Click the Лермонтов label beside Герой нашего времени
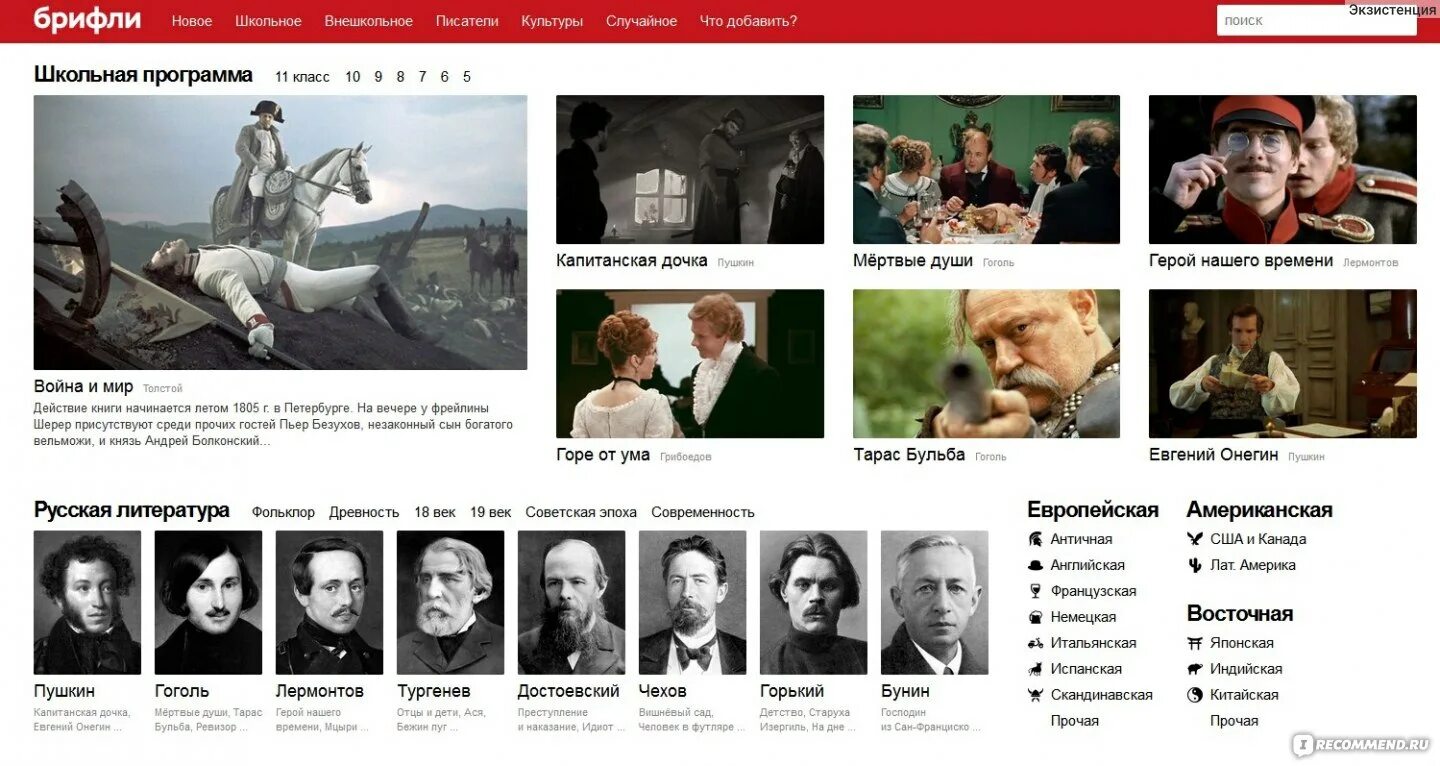The width and height of the screenshot is (1440, 766). (1370, 263)
